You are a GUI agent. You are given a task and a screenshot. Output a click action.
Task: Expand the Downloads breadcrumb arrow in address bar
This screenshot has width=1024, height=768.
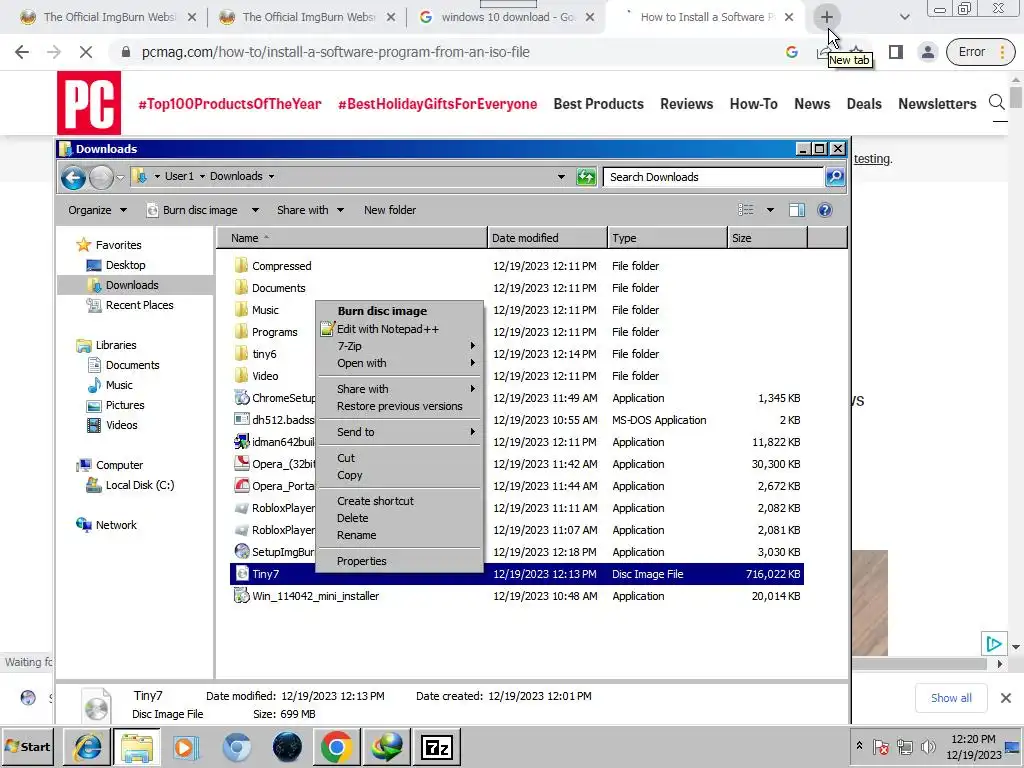tap(271, 176)
